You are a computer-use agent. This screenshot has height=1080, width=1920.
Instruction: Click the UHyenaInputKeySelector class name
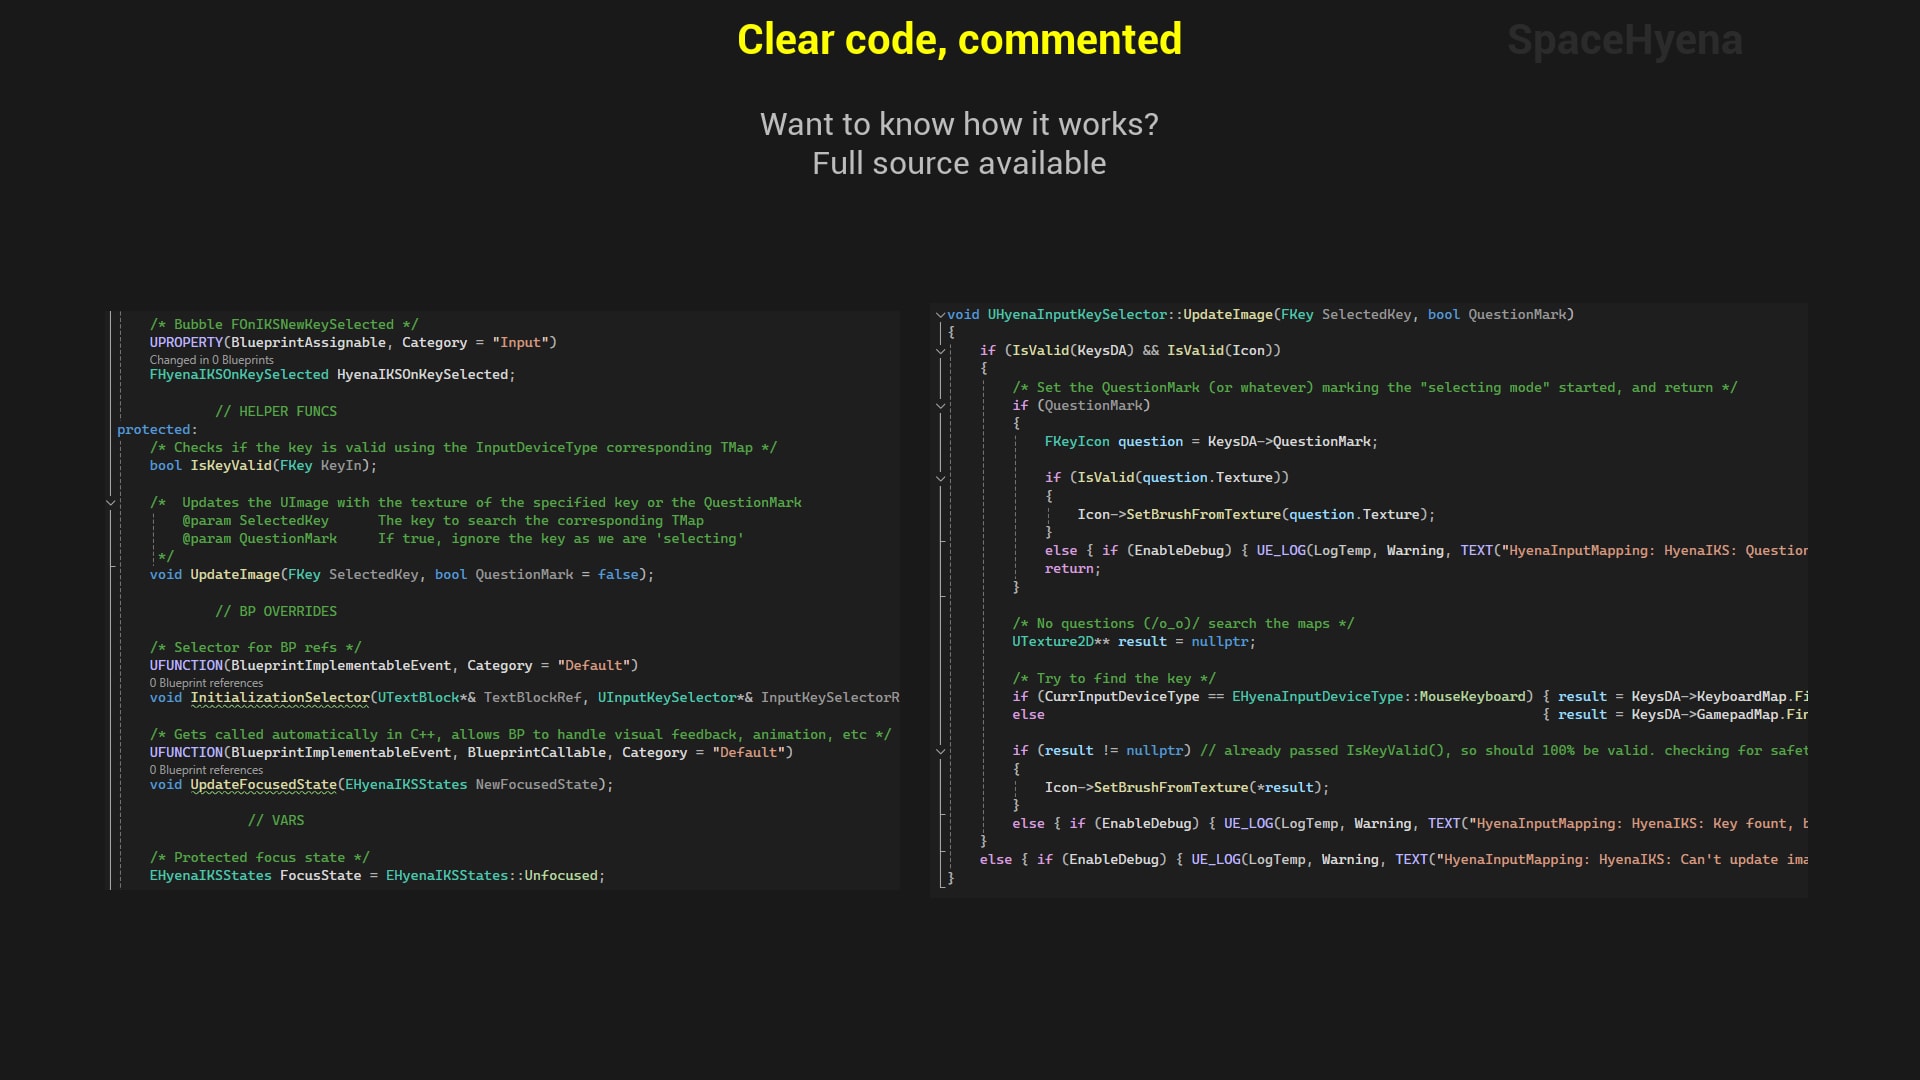click(1077, 315)
